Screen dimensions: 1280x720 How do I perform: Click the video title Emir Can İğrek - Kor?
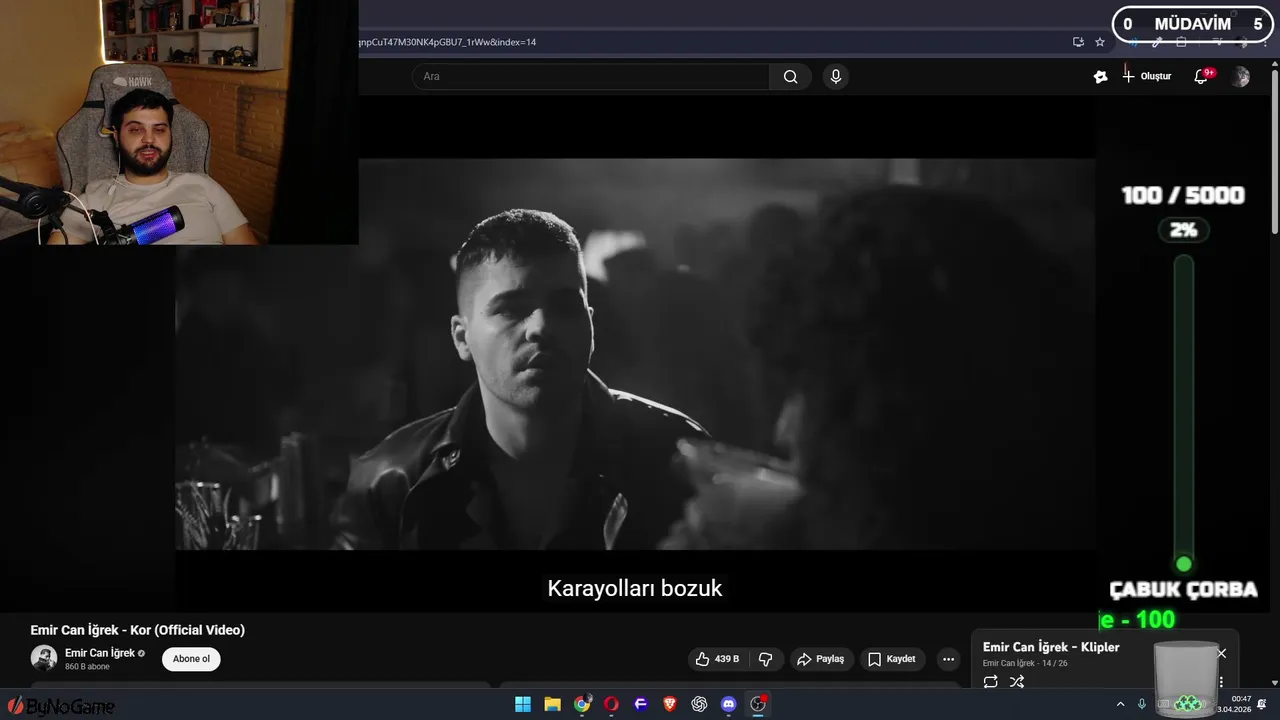coord(138,630)
